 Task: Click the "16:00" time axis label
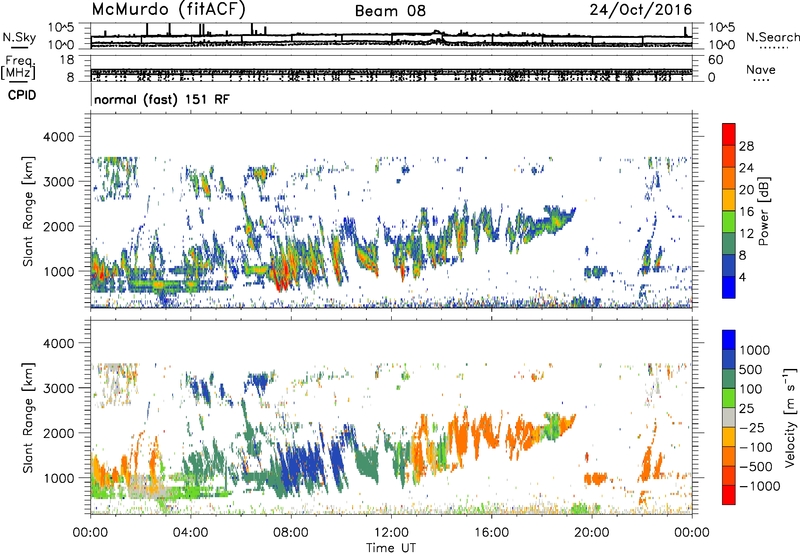491,533
